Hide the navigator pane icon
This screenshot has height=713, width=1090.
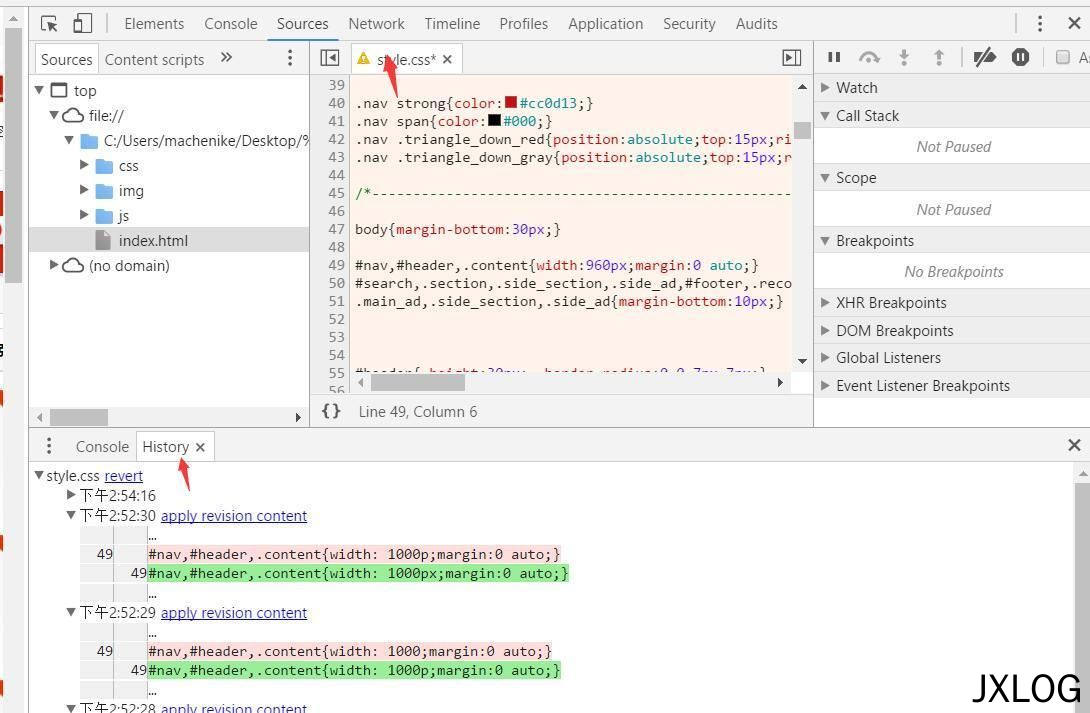[330, 58]
